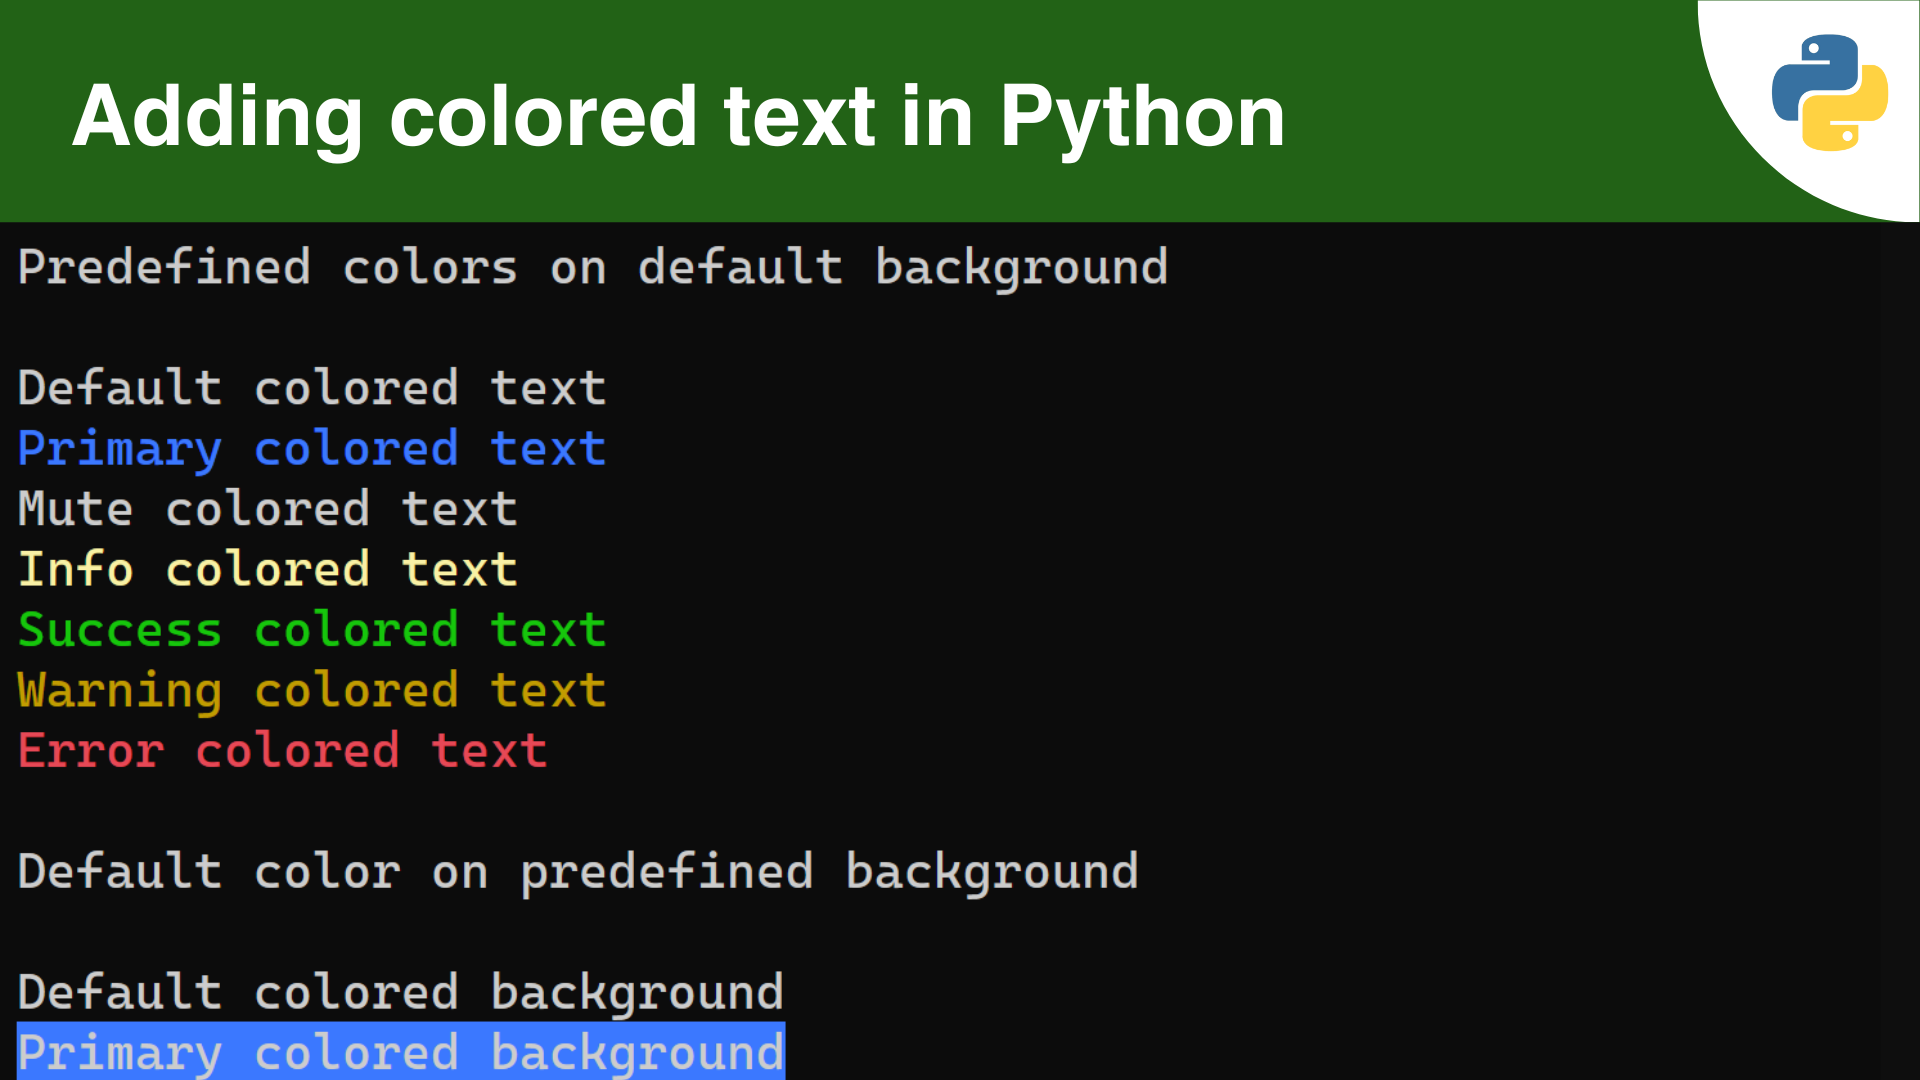Screen dimensions: 1920x1080
Task: Toggle the 'Mute colored text' line
Action: coord(265,508)
